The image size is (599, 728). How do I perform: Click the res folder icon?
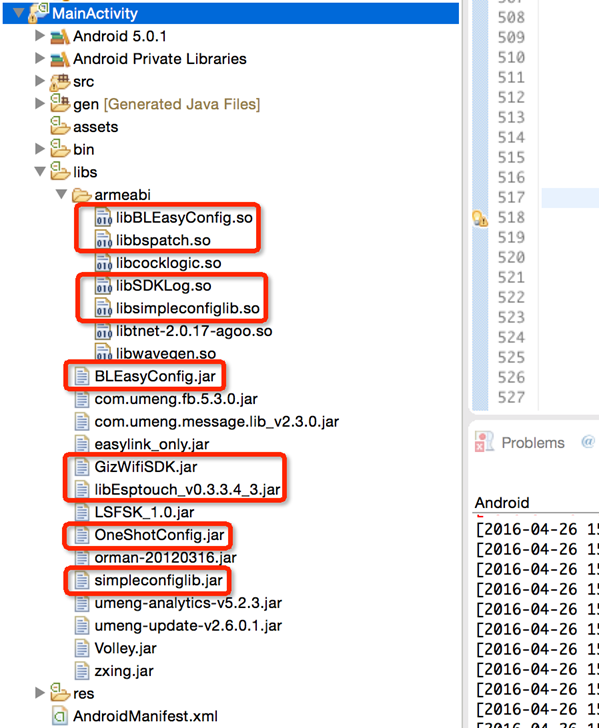click(60, 692)
